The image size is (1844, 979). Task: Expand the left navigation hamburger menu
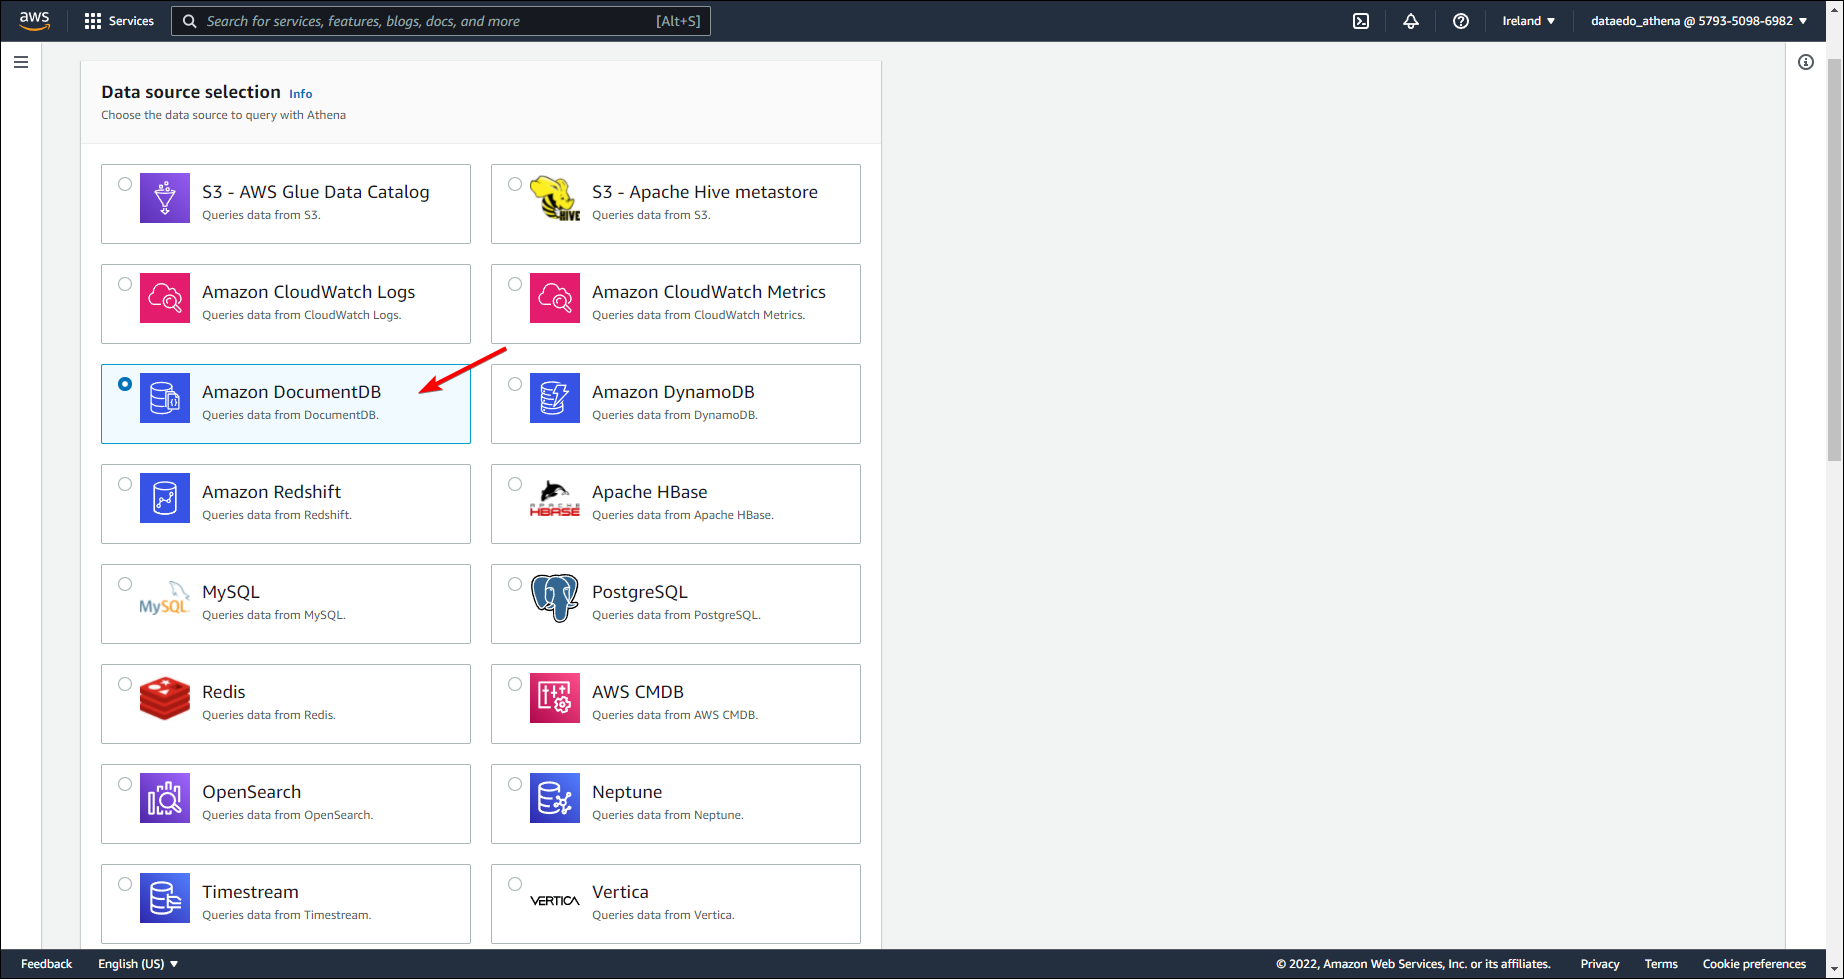(21, 61)
